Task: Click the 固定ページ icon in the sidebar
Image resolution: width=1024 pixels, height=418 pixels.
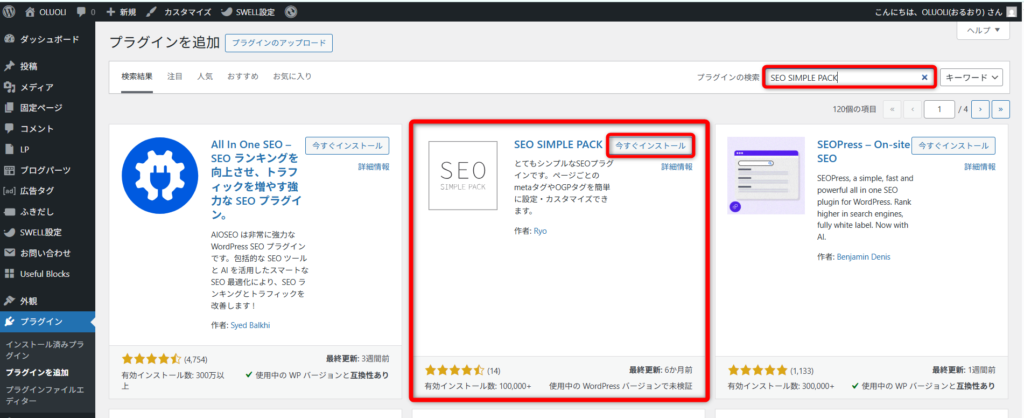Action: [9, 108]
